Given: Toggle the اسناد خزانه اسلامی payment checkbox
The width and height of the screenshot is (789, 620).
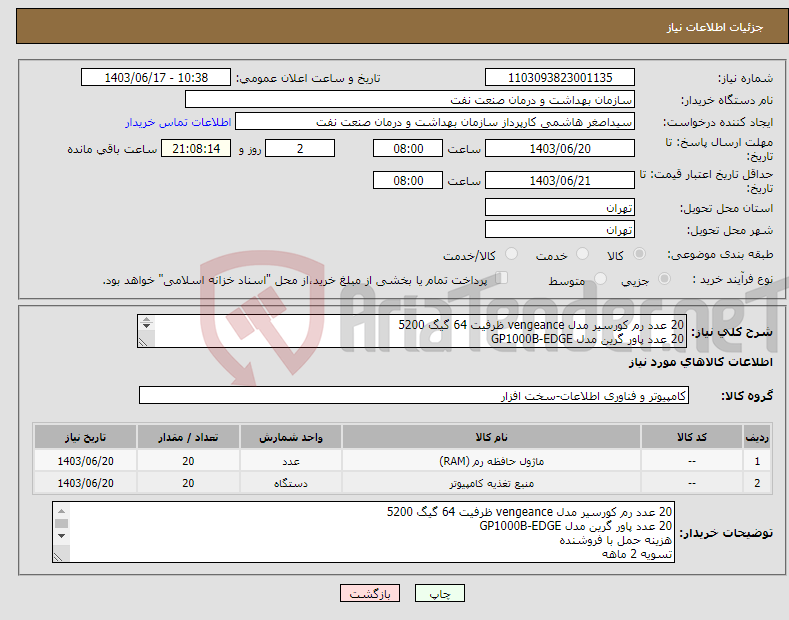Looking at the screenshot, I should point(502,278).
